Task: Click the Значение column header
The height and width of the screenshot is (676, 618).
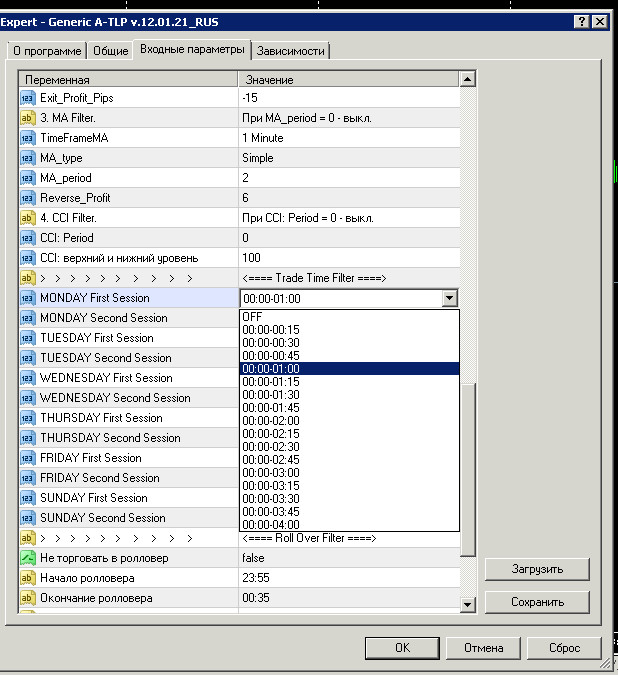Action: (x=349, y=80)
